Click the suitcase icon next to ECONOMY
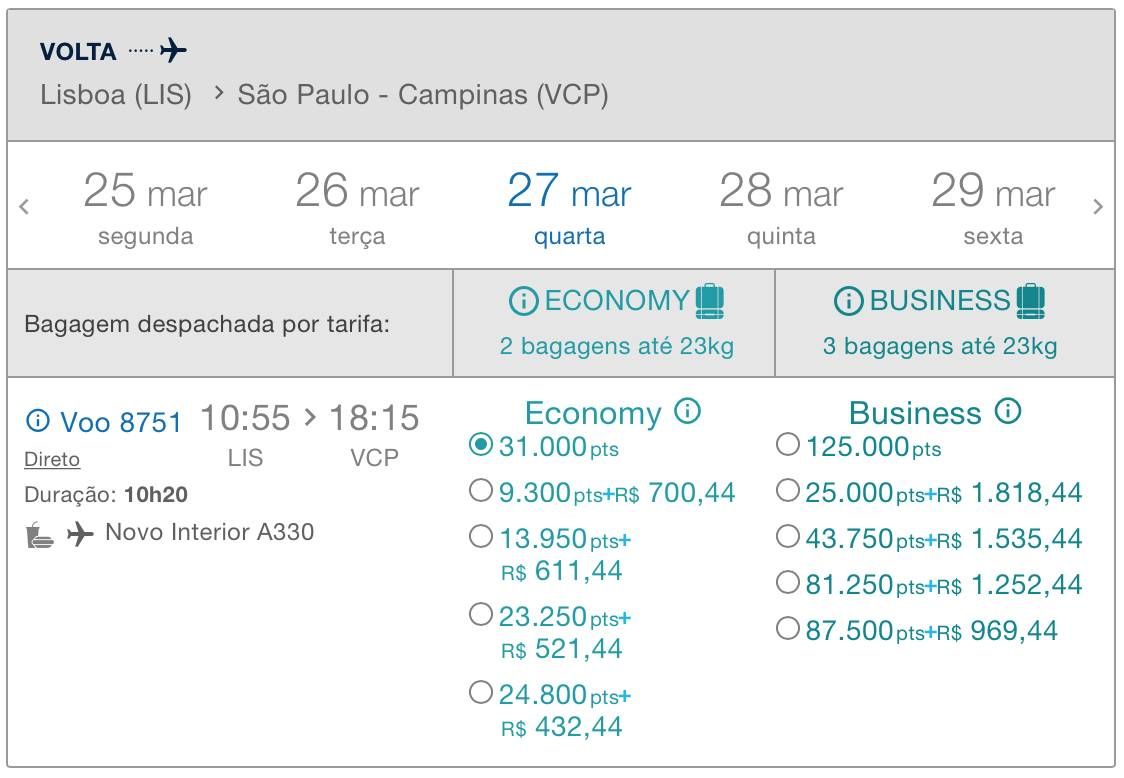 point(710,301)
